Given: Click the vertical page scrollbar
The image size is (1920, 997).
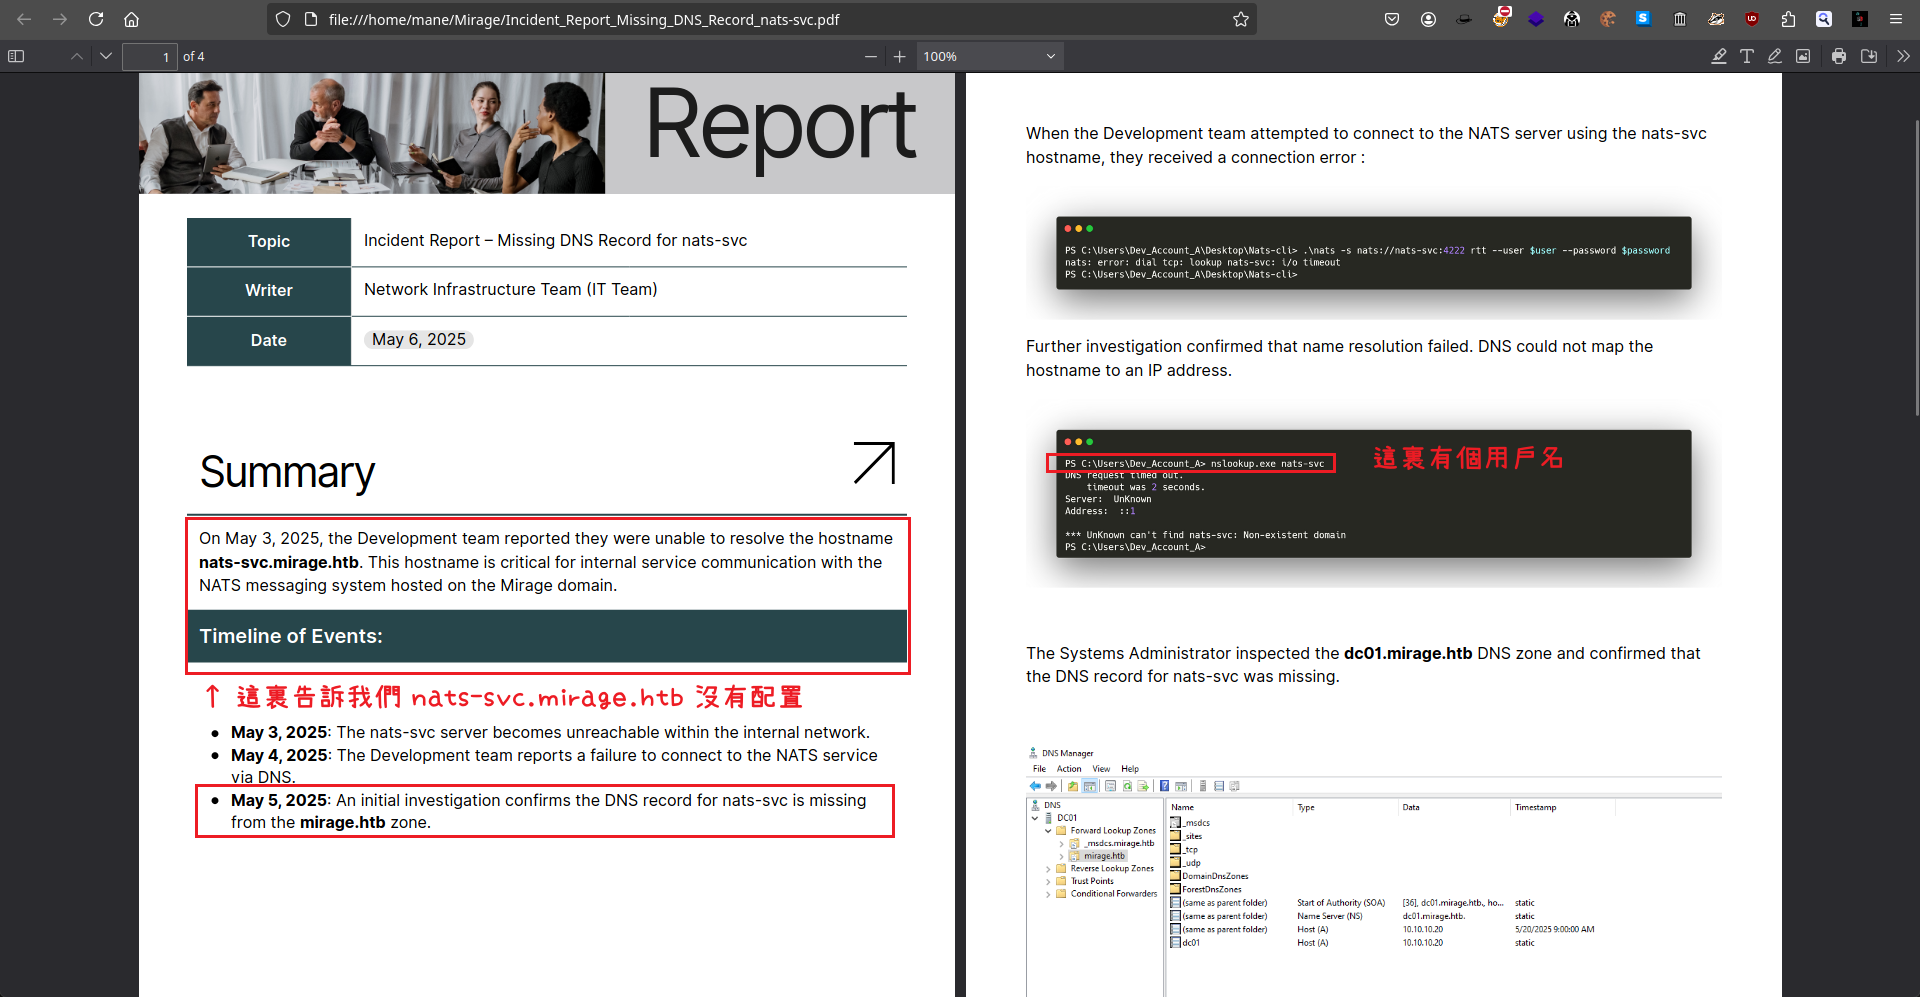Looking at the screenshot, I should click(1916, 267).
